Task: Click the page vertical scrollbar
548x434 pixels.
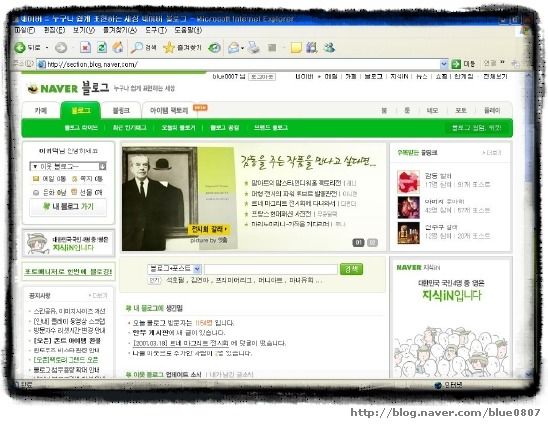Action: (529, 224)
